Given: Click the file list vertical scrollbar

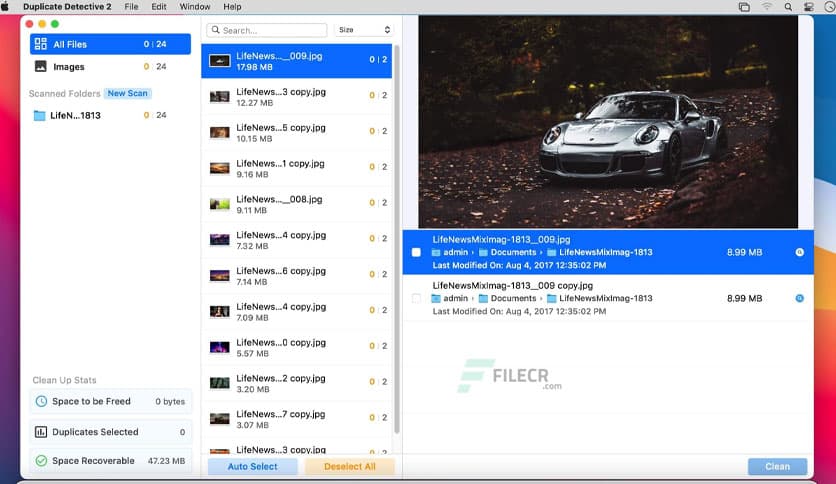Looking at the screenshot, I should (x=397, y=239).
